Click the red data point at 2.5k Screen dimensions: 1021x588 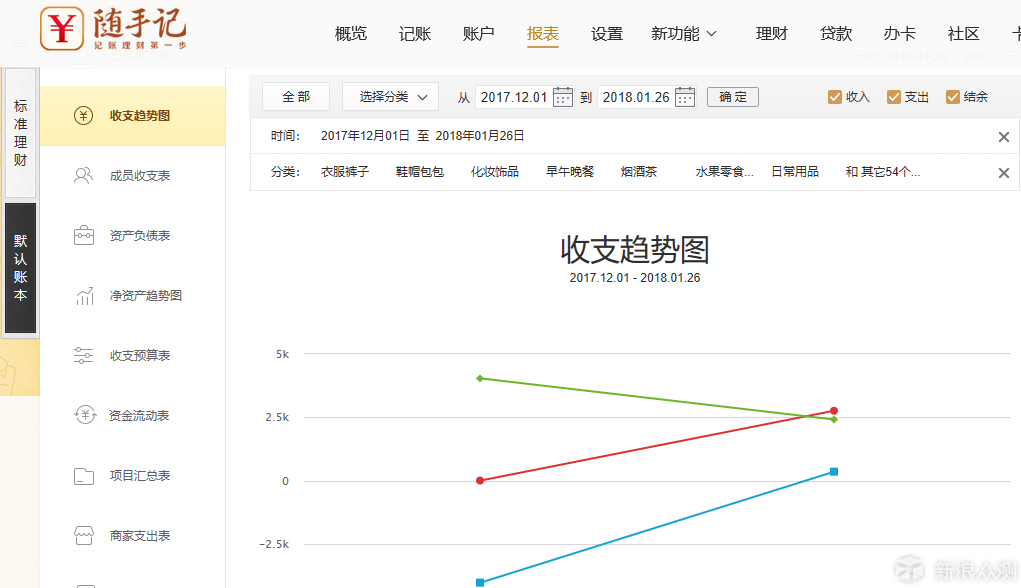pos(833,411)
